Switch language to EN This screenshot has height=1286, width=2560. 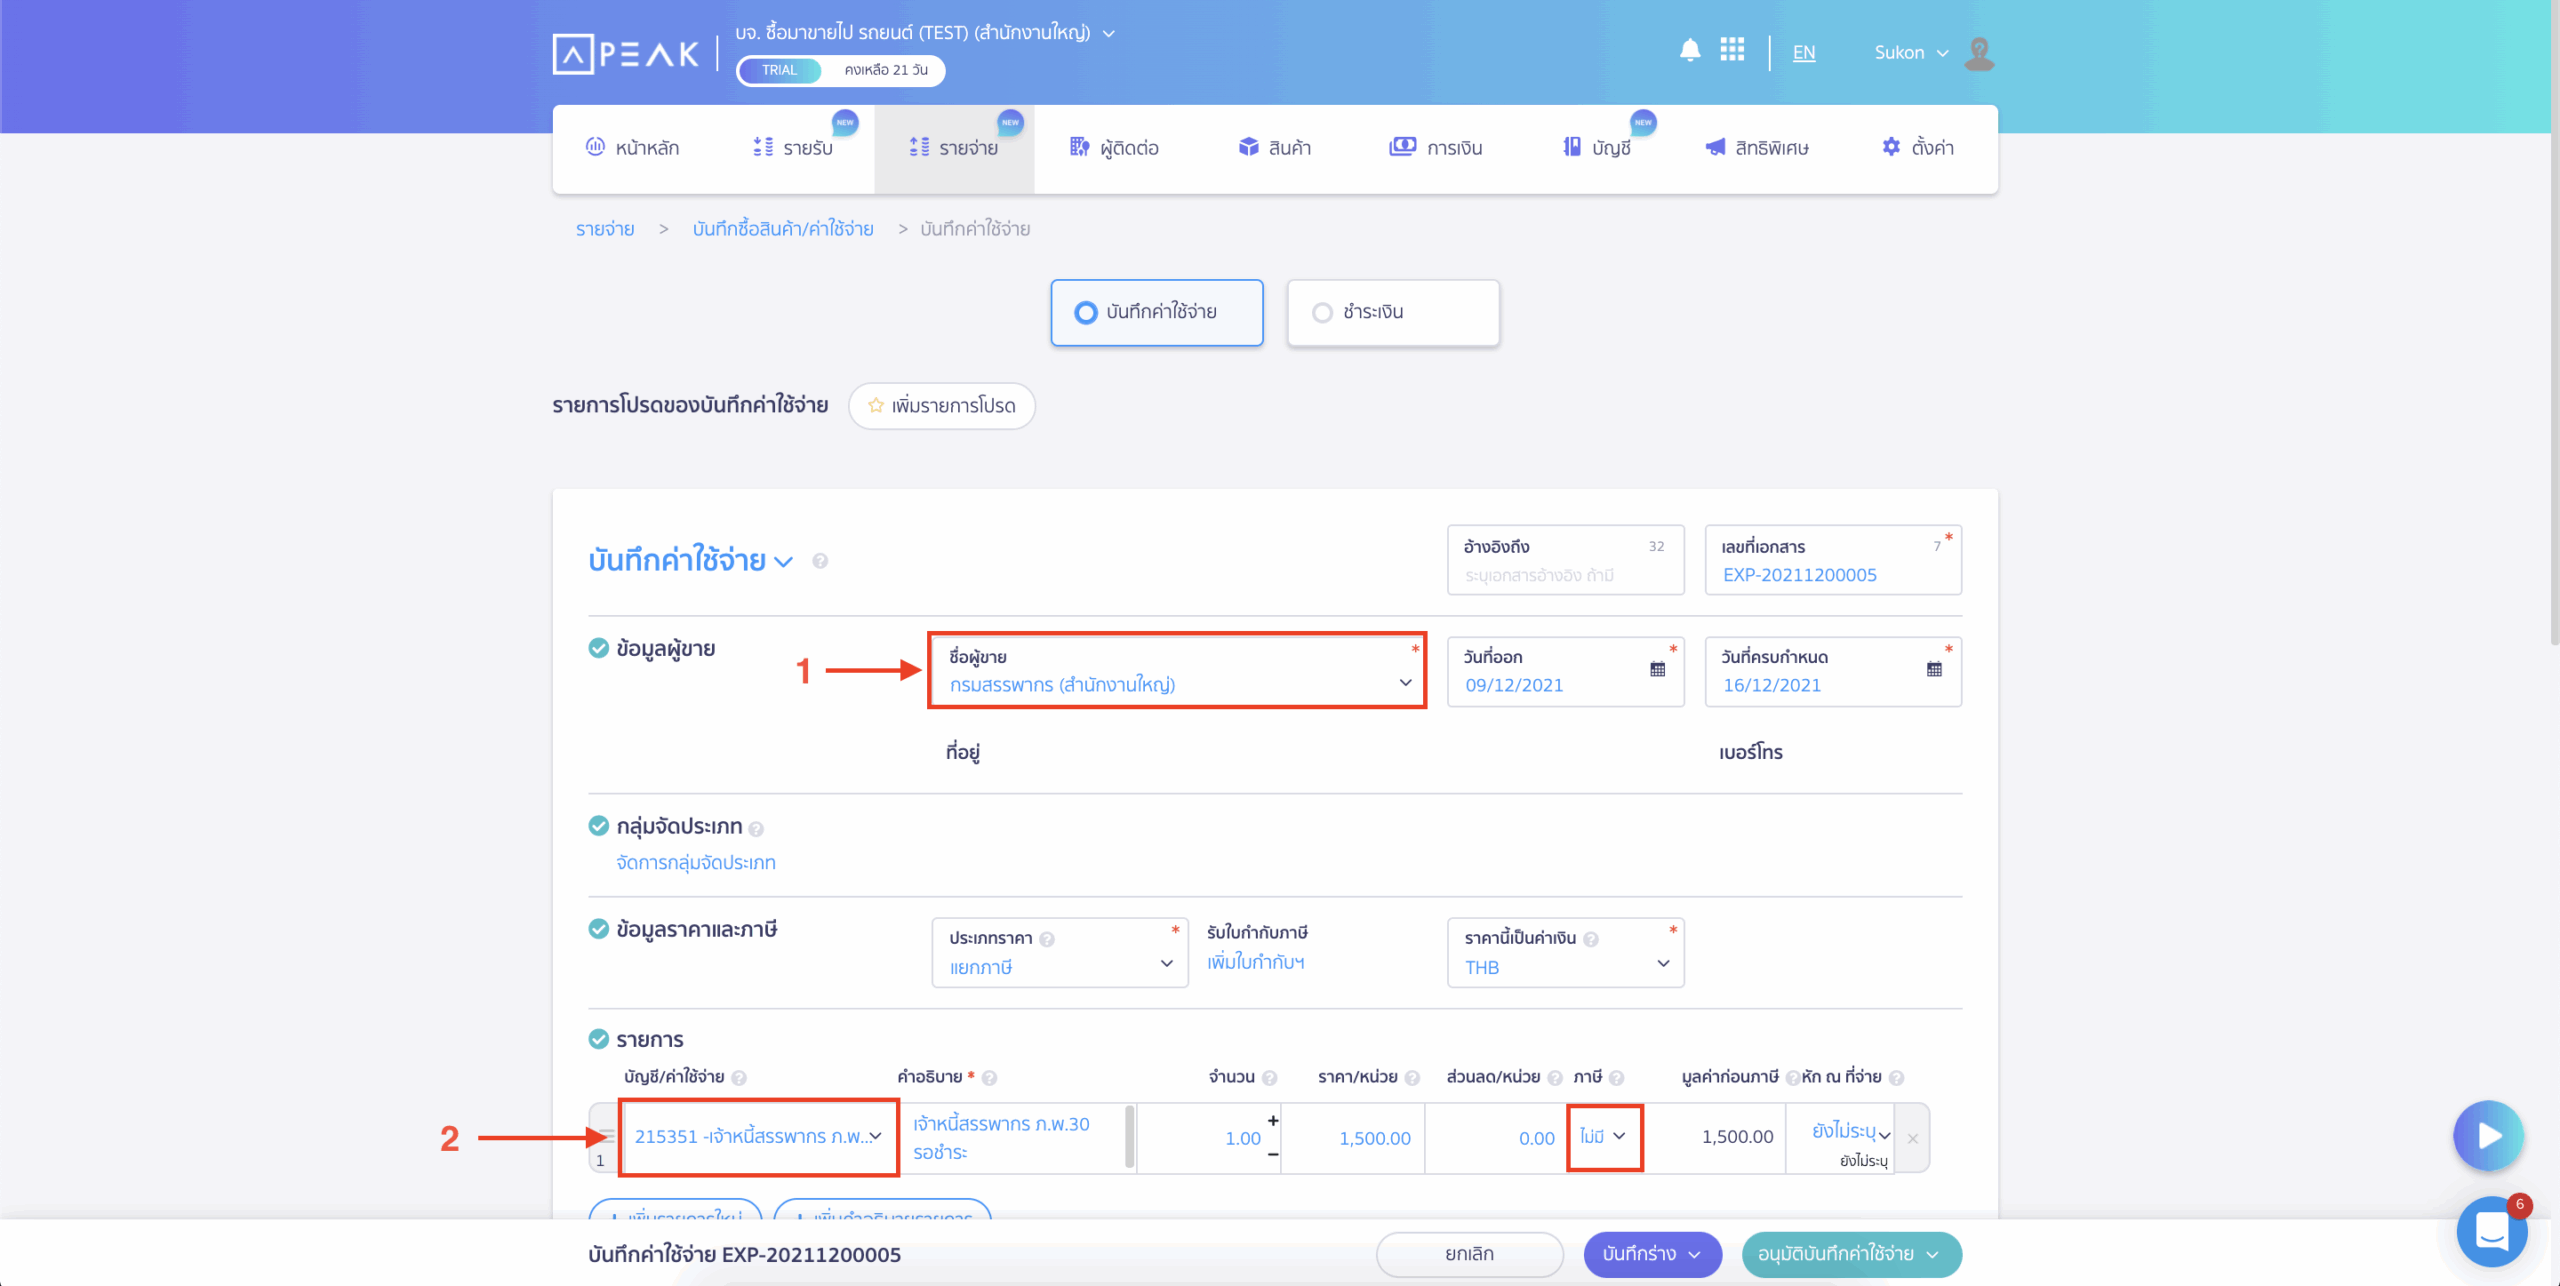coord(1804,53)
